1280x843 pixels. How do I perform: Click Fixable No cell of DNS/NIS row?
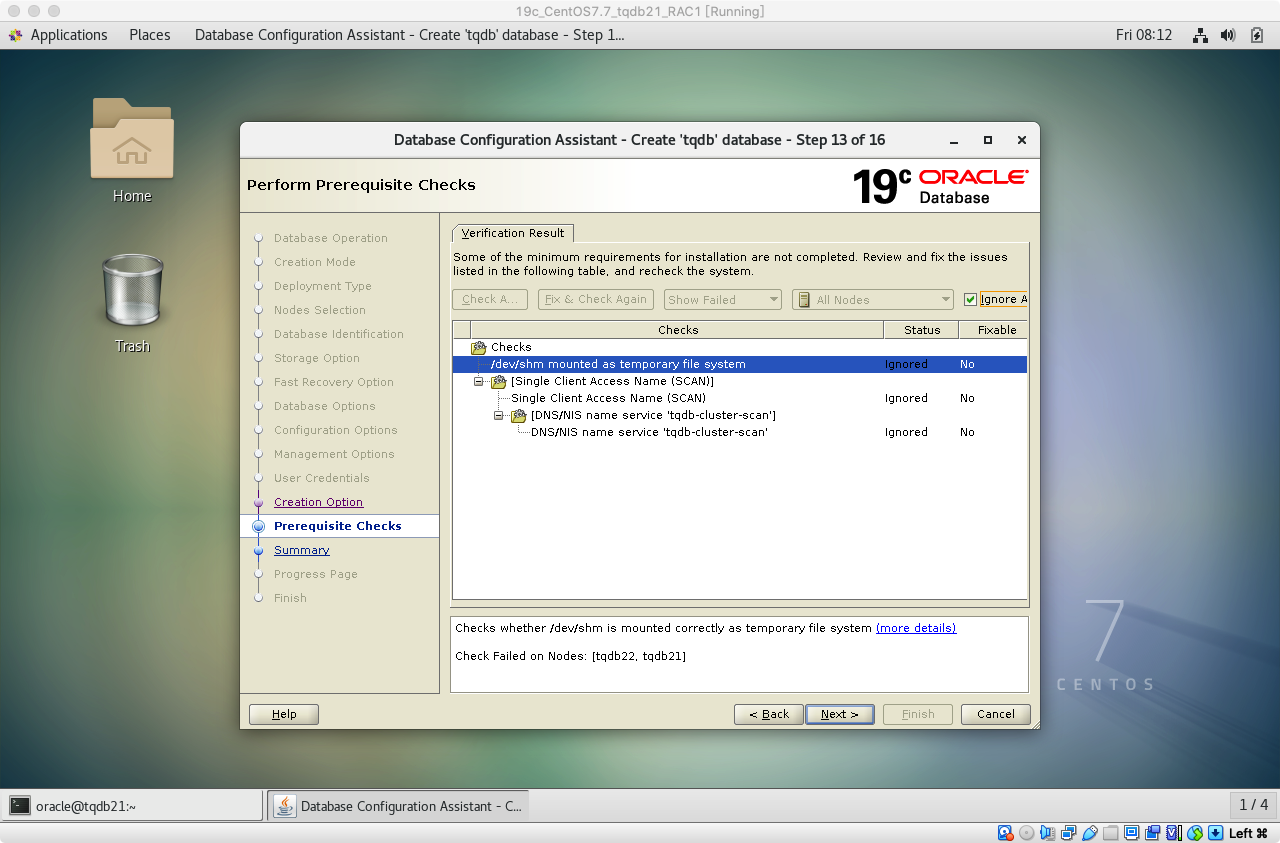(x=967, y=432)
